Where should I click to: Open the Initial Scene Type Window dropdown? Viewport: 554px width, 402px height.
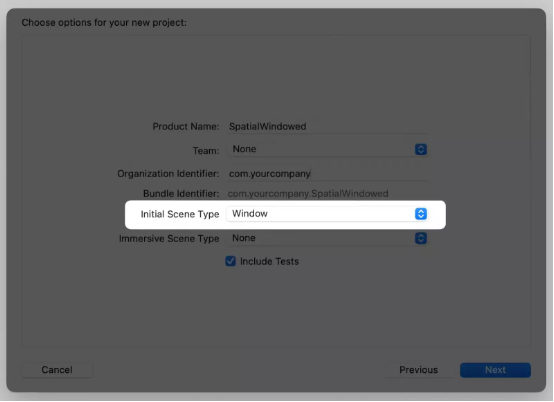pyautogui.click(x=327, y=214)
